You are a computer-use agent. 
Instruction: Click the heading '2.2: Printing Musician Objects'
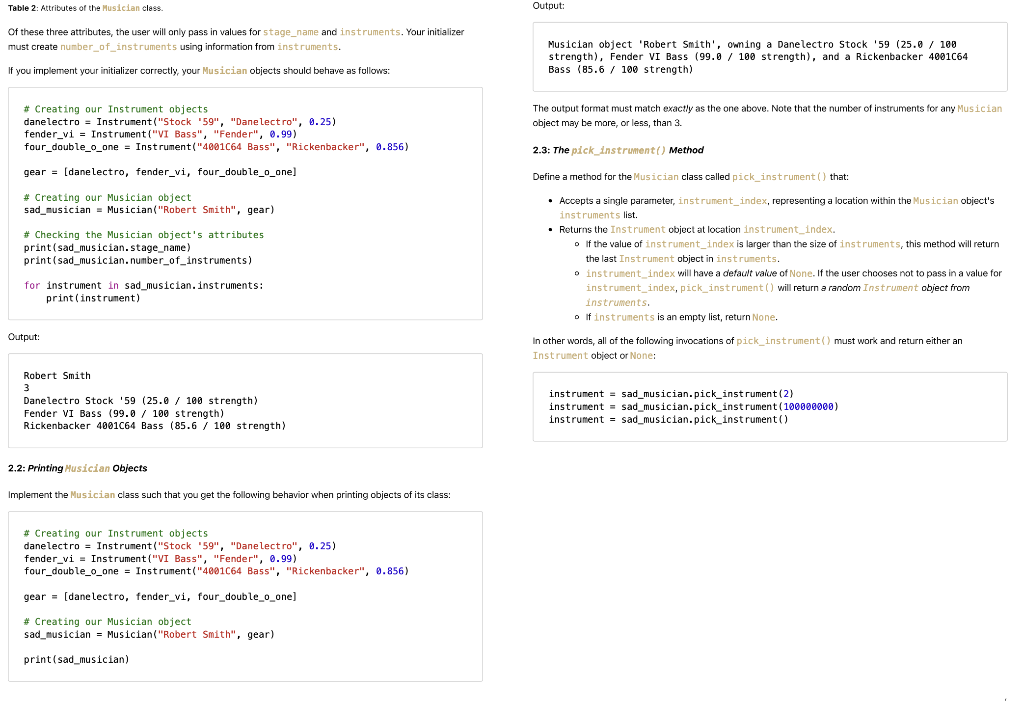point(78,468)
